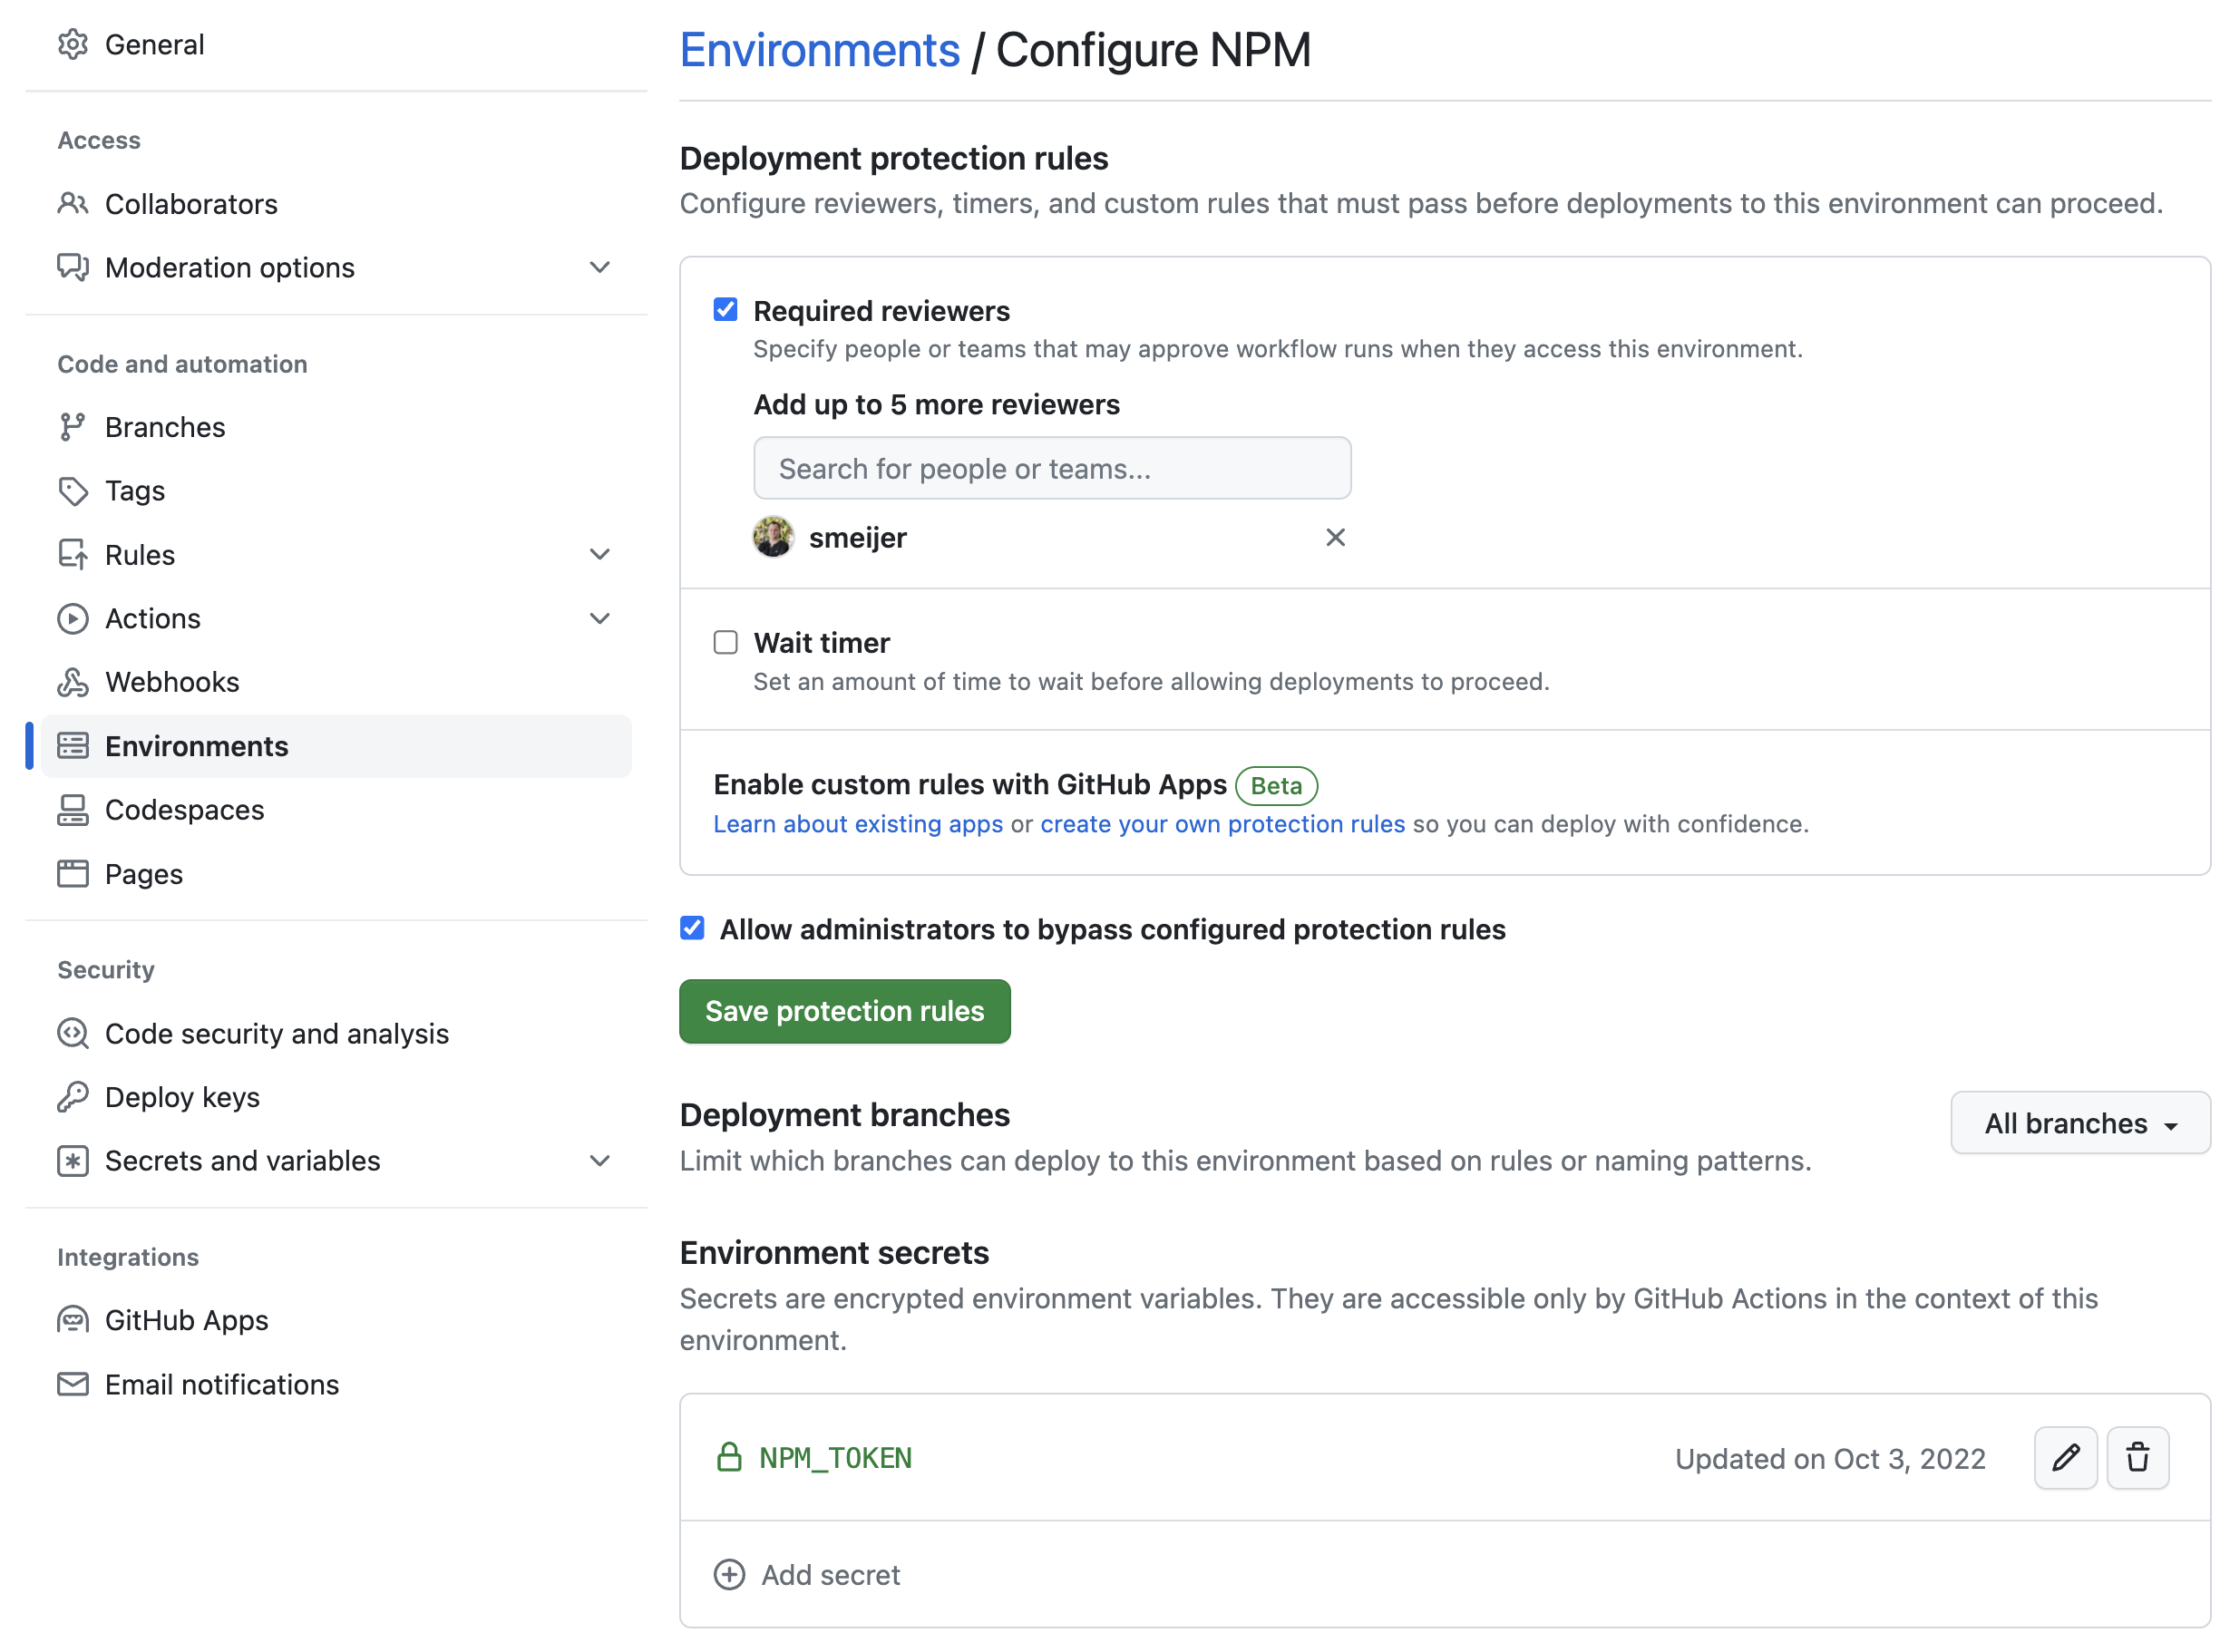Select the Branches settings icon
This screenshot has width=2220, height=1652.
pos(73,426)
